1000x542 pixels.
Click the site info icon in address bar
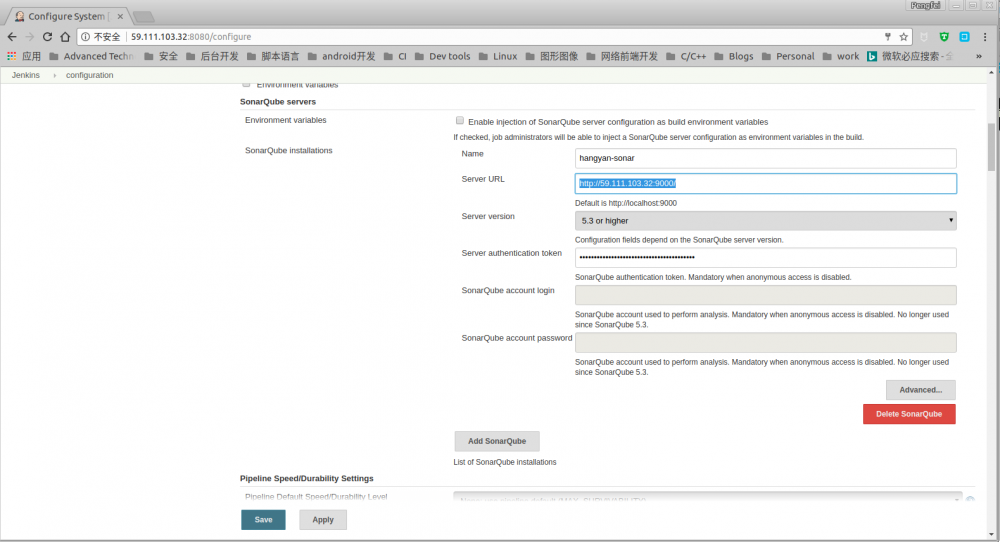coord(85,37)
